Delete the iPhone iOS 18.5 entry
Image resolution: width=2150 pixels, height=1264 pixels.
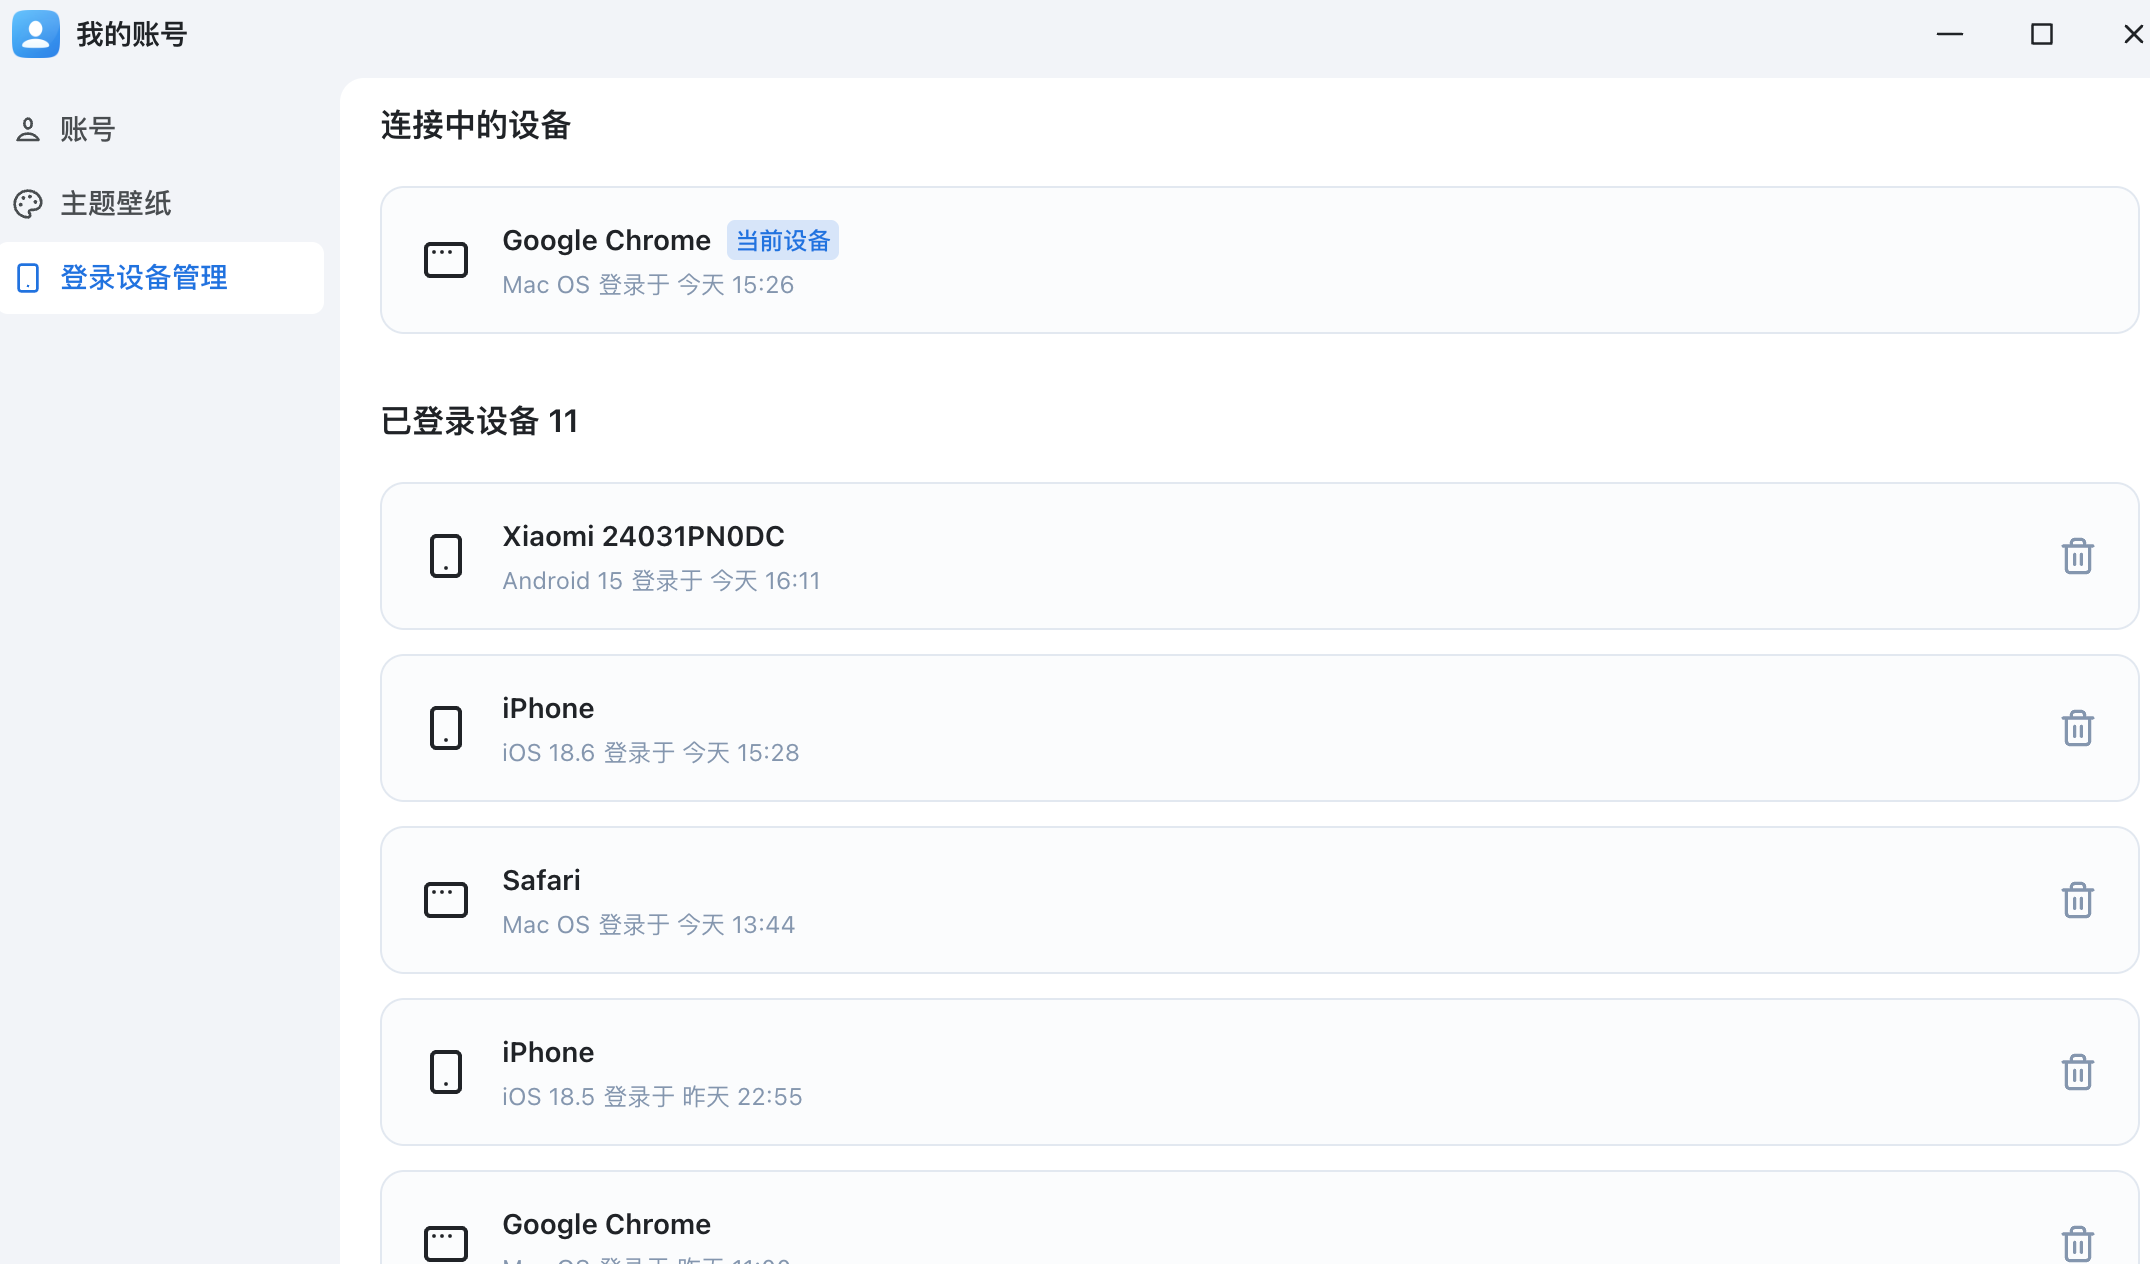[2077, 1072]
